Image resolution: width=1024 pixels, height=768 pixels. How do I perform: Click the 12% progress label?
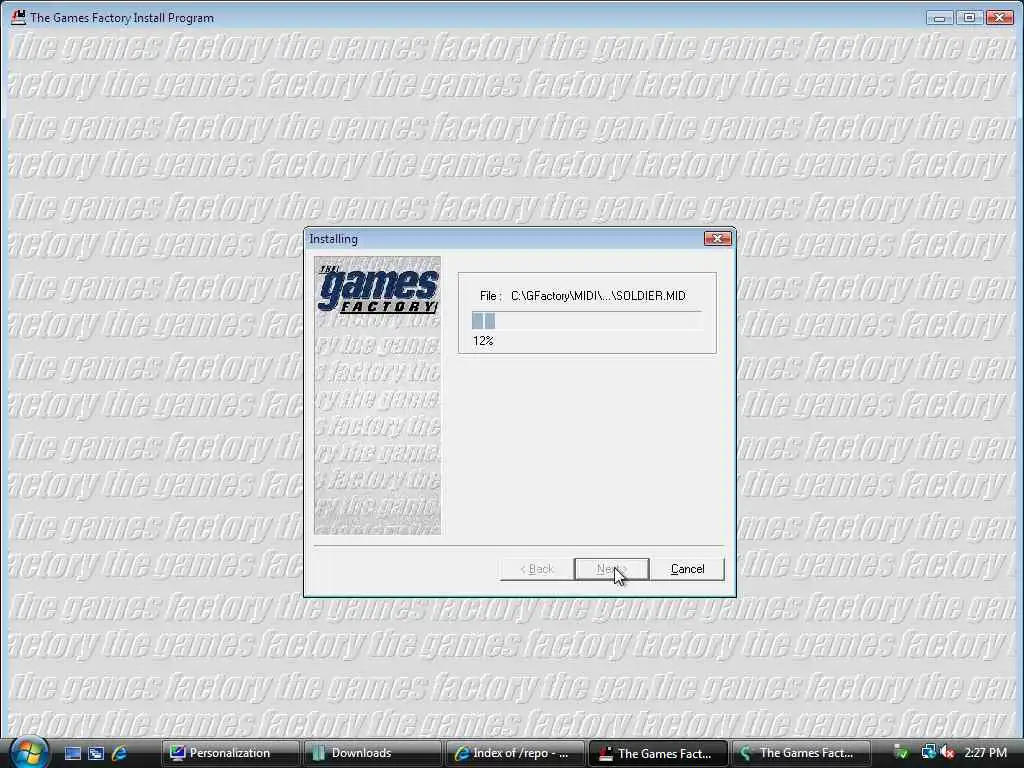click(483, 341)
